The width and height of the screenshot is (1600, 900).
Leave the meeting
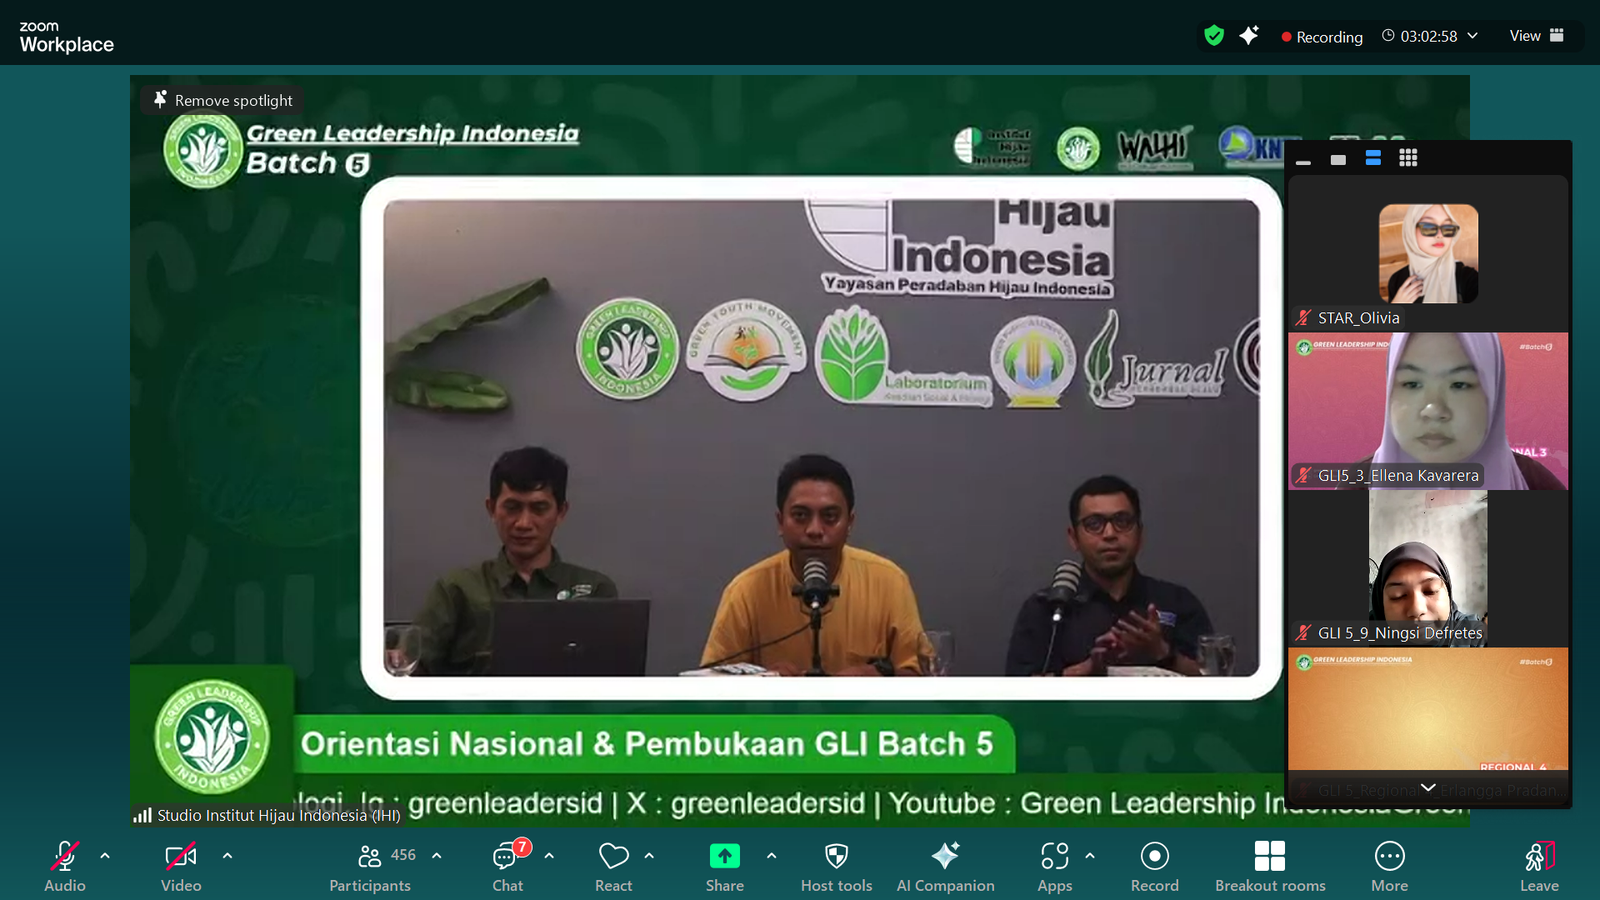pos(1539,857)
